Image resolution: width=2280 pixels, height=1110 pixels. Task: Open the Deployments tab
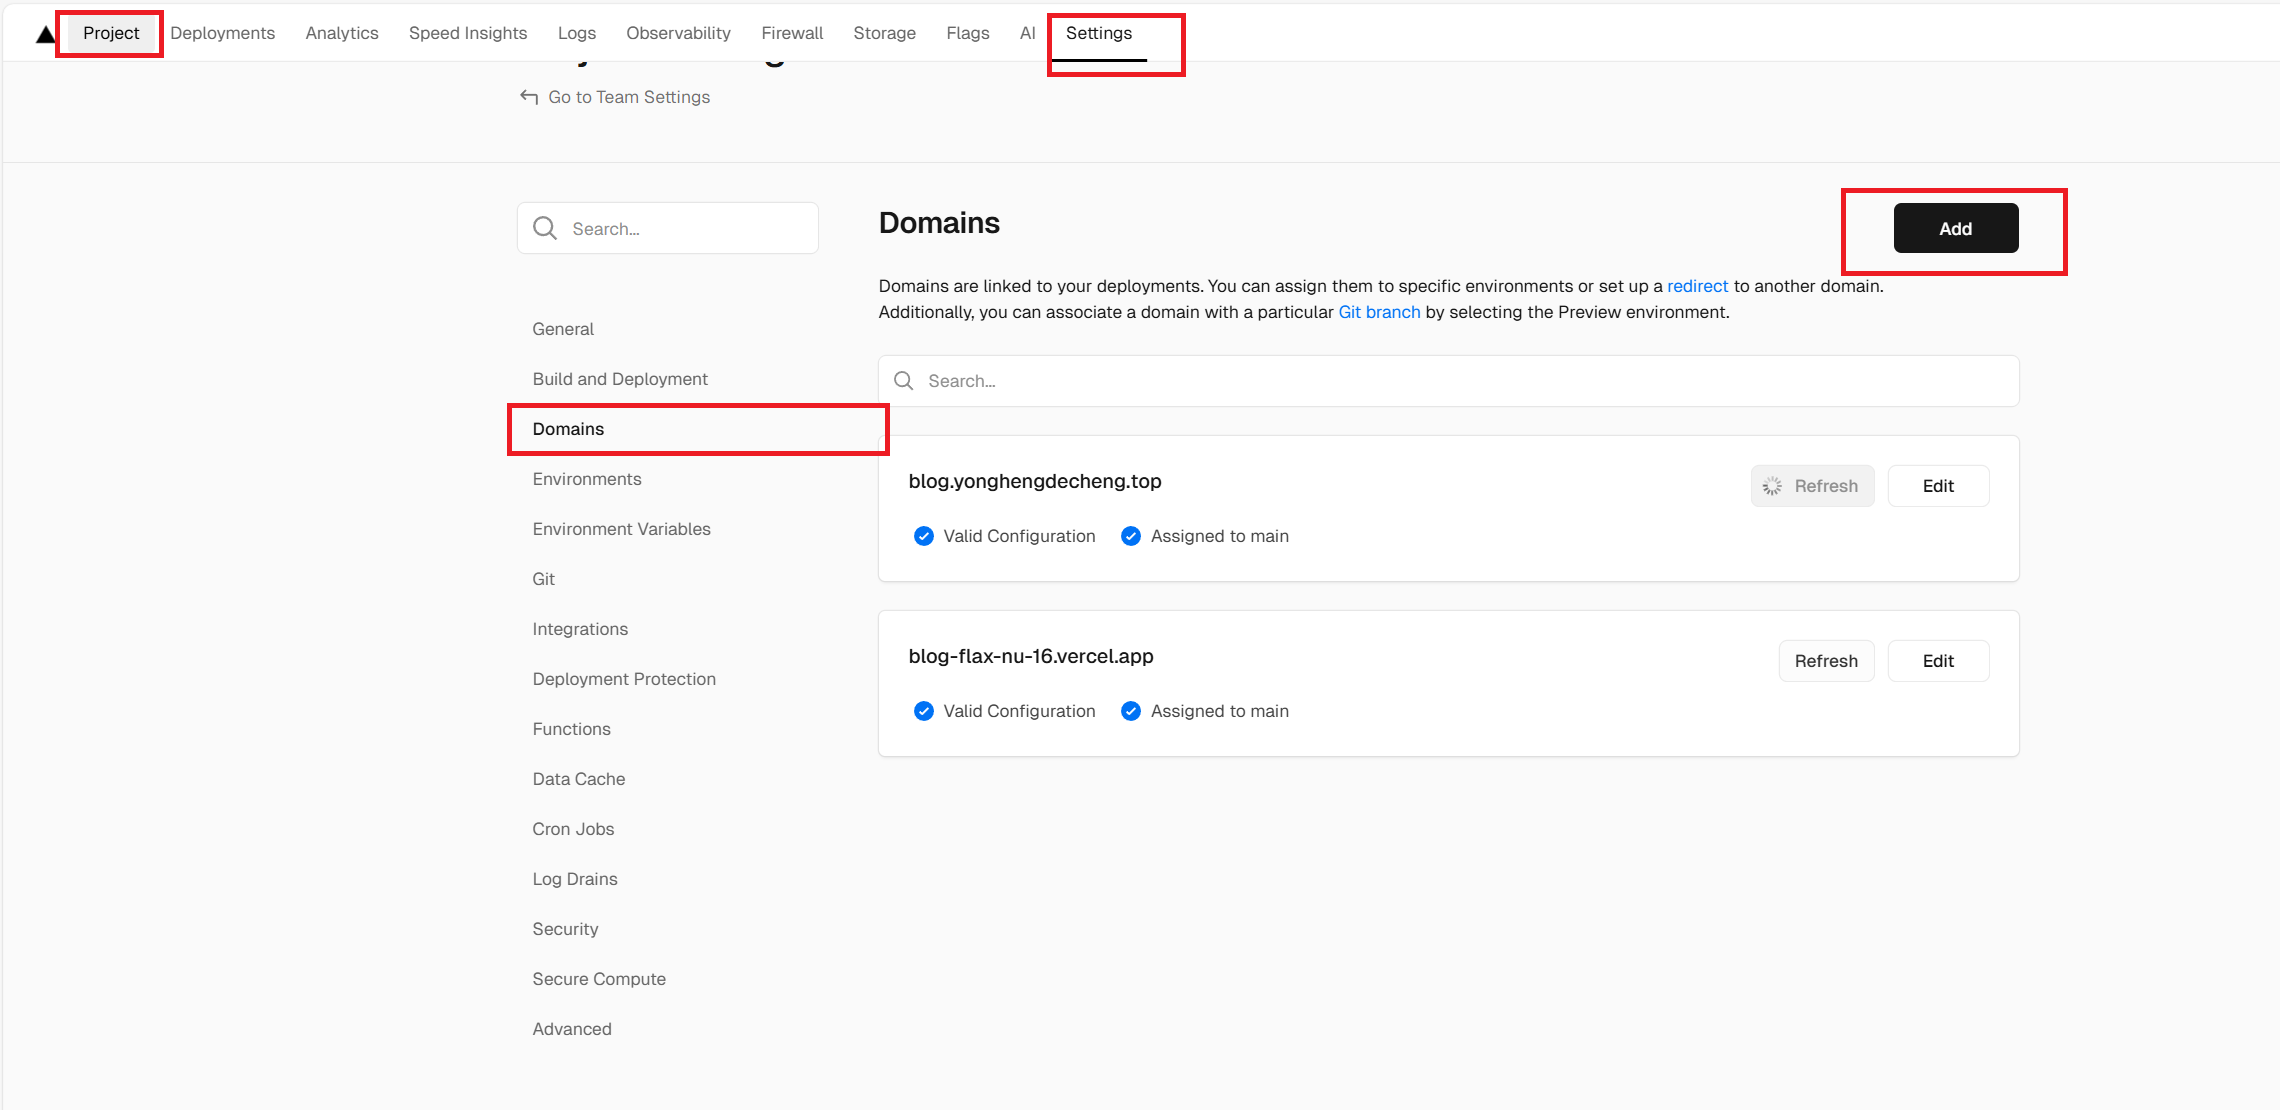click(222, 33)
